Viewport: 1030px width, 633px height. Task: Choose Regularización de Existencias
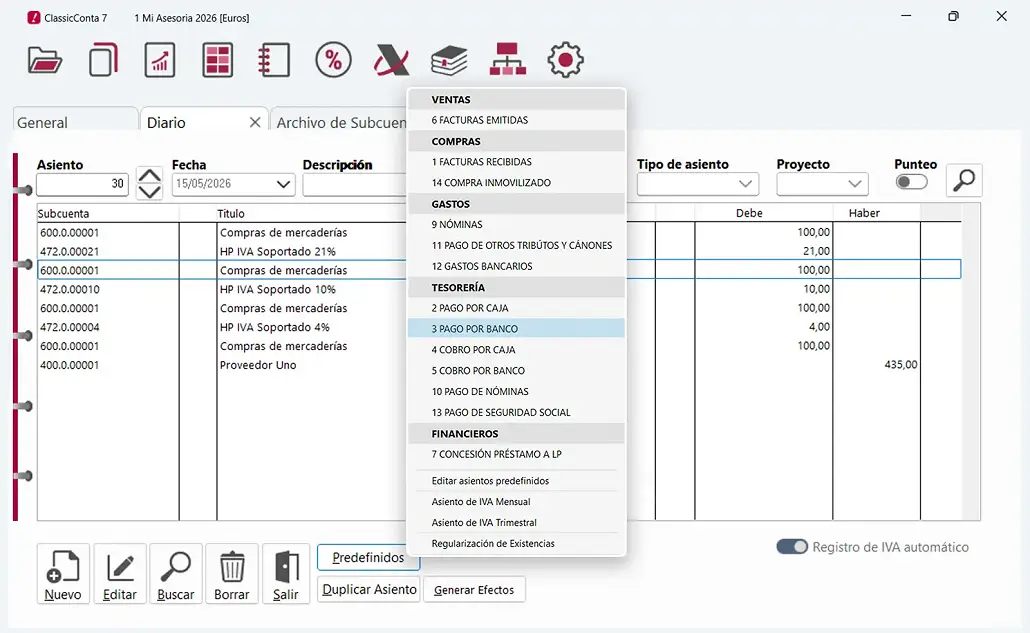[x=516, y=544]
